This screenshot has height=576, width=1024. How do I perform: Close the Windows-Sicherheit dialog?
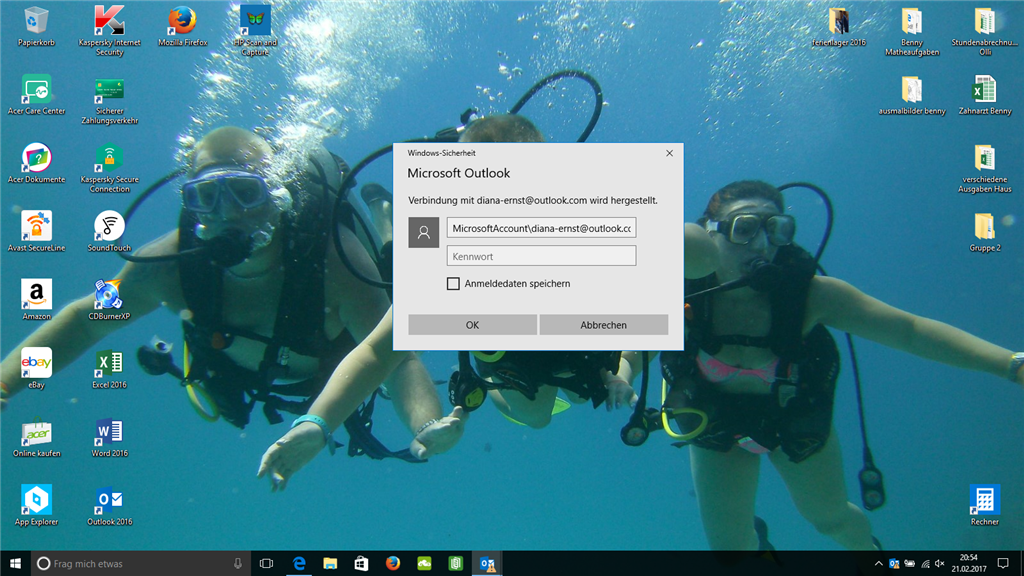pos(669,153)
